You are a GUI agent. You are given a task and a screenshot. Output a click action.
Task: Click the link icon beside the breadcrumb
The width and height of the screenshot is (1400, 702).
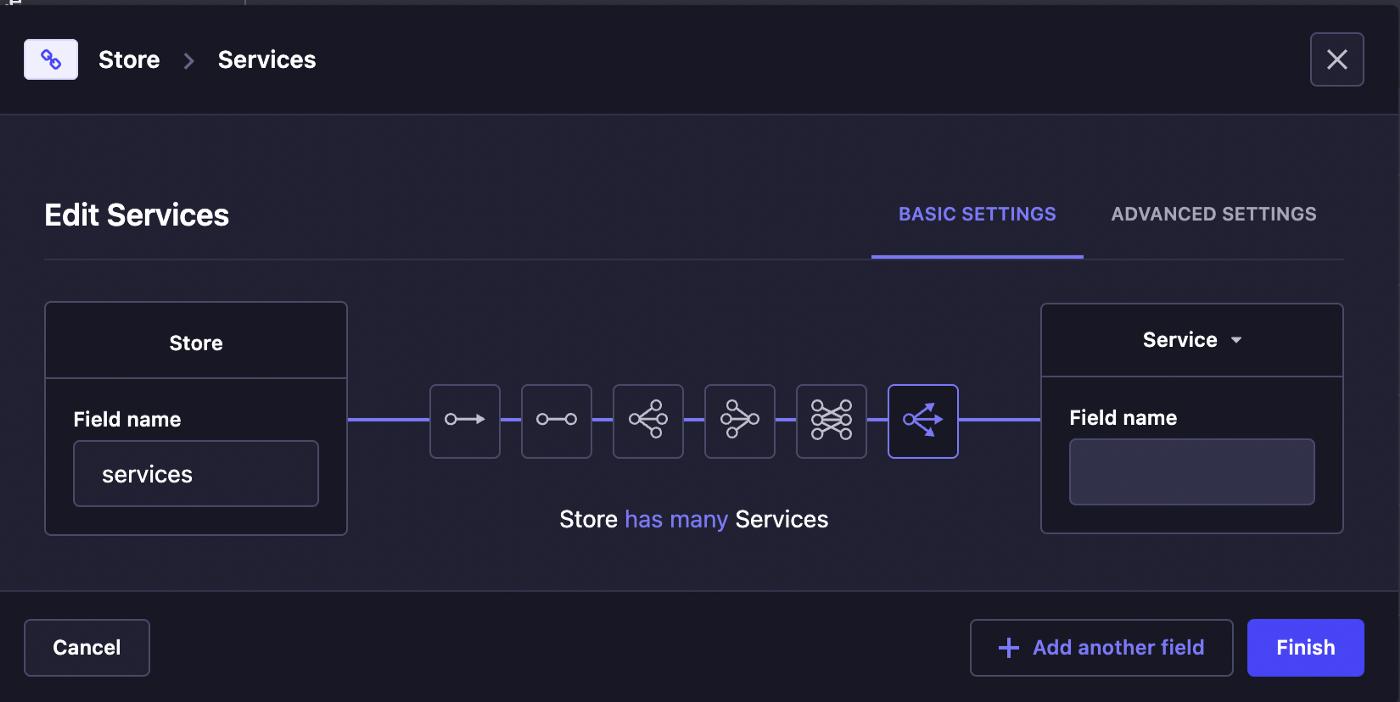point(50,59)
